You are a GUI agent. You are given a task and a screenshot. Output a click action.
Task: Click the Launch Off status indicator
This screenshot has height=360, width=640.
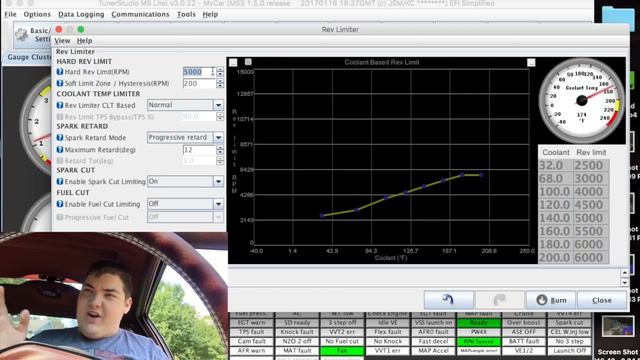click(x=569, y=351)
